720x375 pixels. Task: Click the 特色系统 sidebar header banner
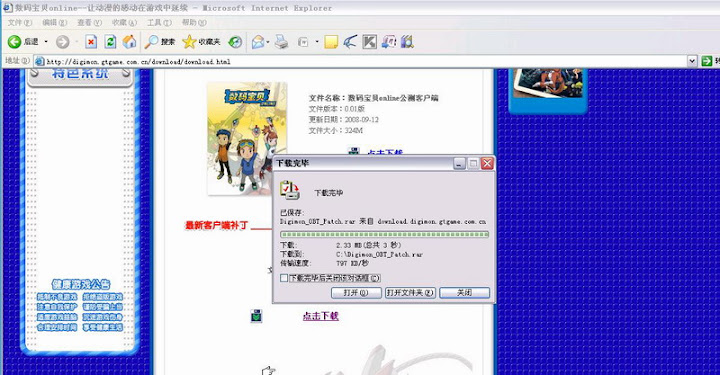pos(80,76)
